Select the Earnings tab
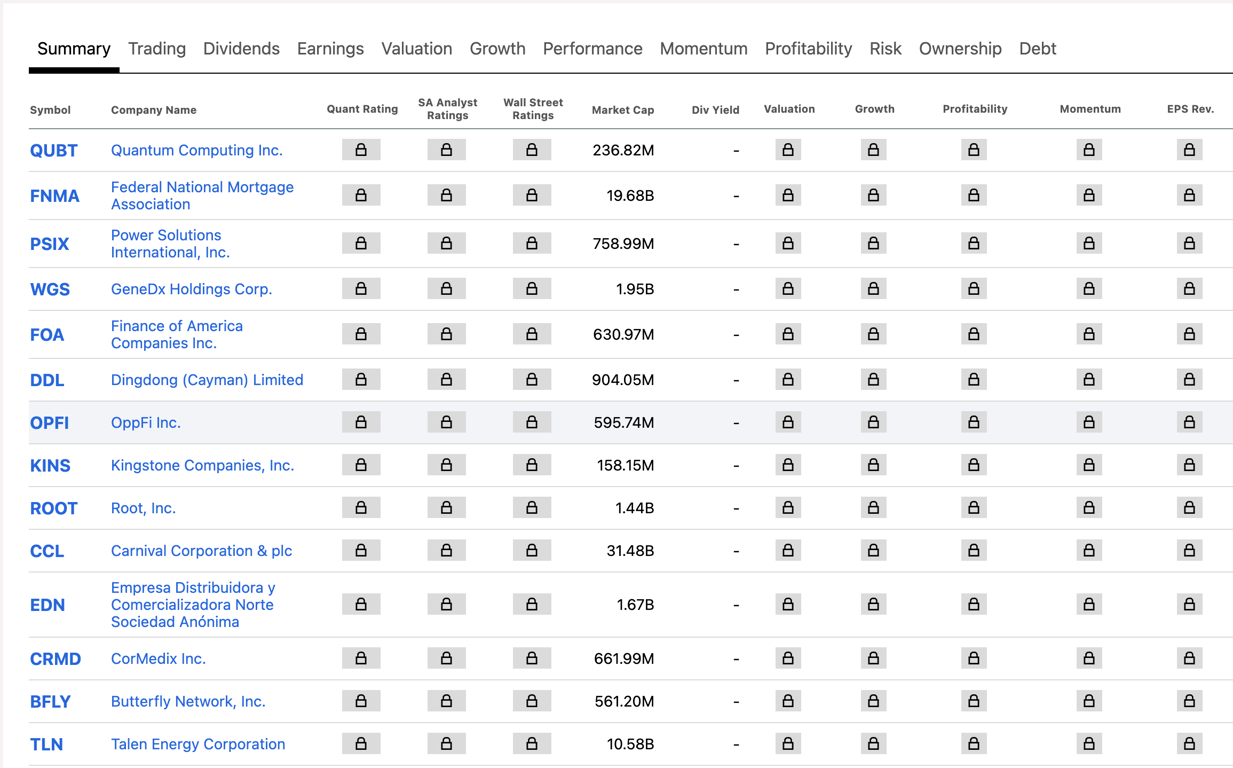 [x=330, y=49]
